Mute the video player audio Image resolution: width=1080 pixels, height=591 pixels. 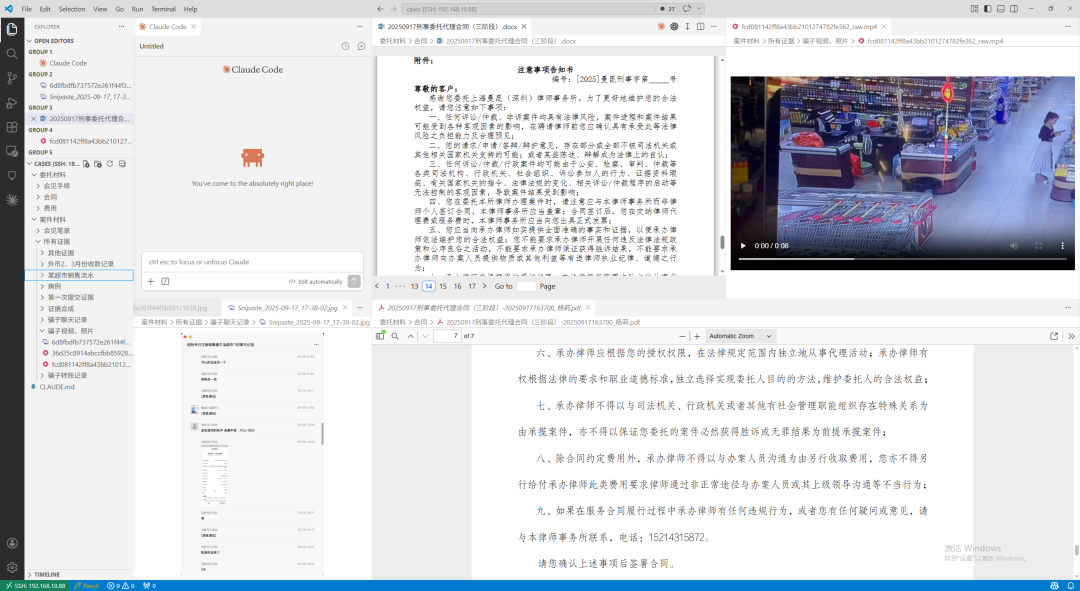point(1014,245)
